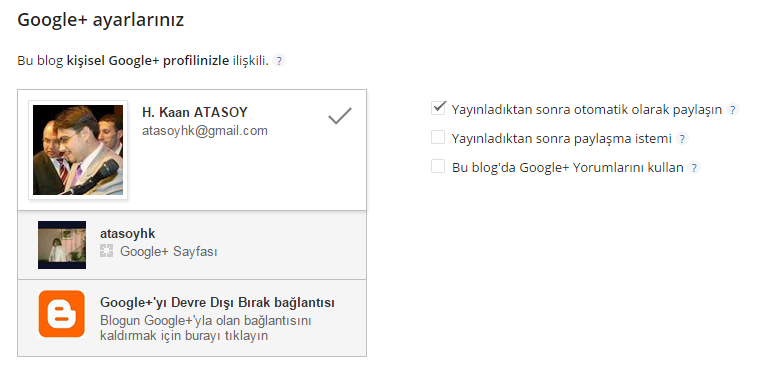Click checkmark icon on H. Kaan ATASOY card

(340, 116)
